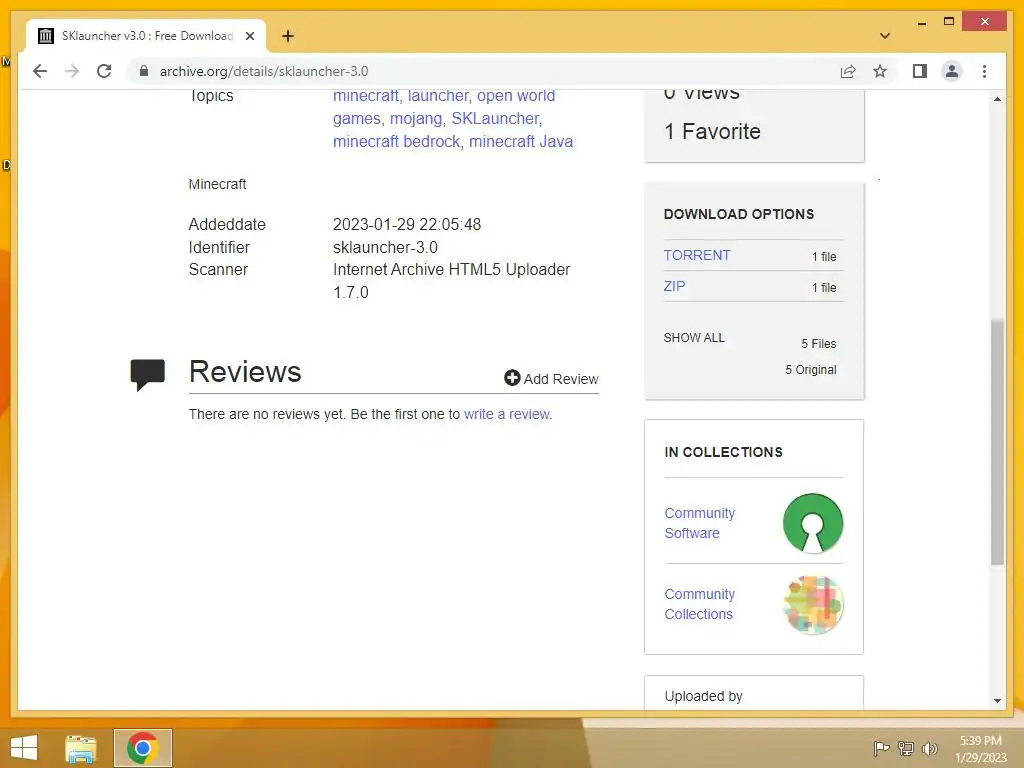Click SHOW ALL download files
The image size is (1024, 768).
694,338
